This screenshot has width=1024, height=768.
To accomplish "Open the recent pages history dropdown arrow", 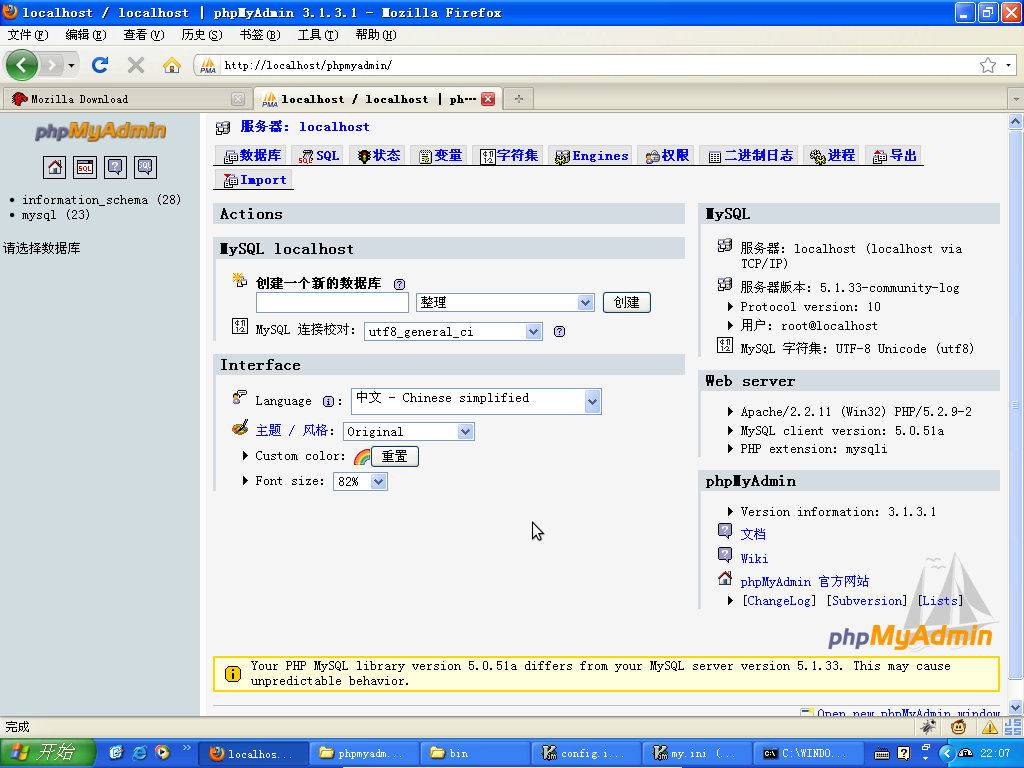I will (x=71, y=65).
